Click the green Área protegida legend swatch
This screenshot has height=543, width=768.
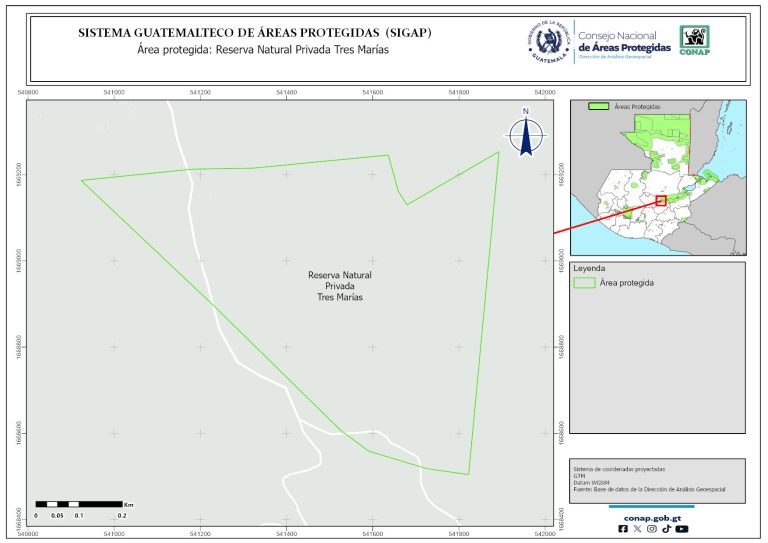(584, 283)
